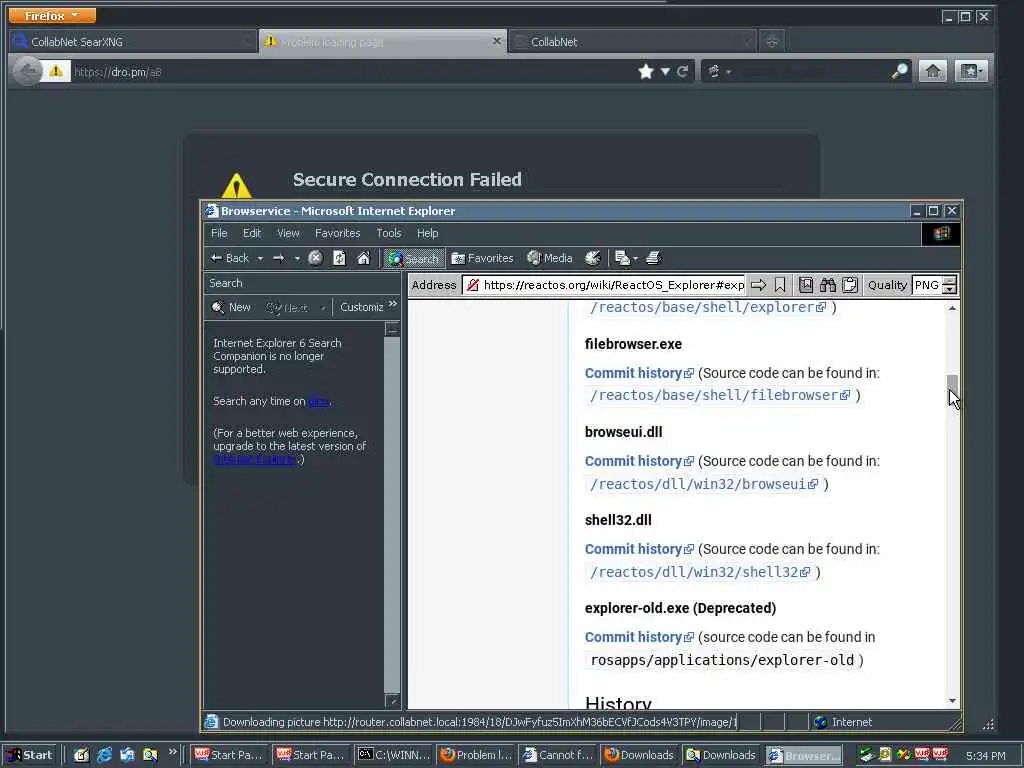The height and width of the screenshot is (768, 1024).
Task: Open IE File menu
Action: [x=219, y=233]
